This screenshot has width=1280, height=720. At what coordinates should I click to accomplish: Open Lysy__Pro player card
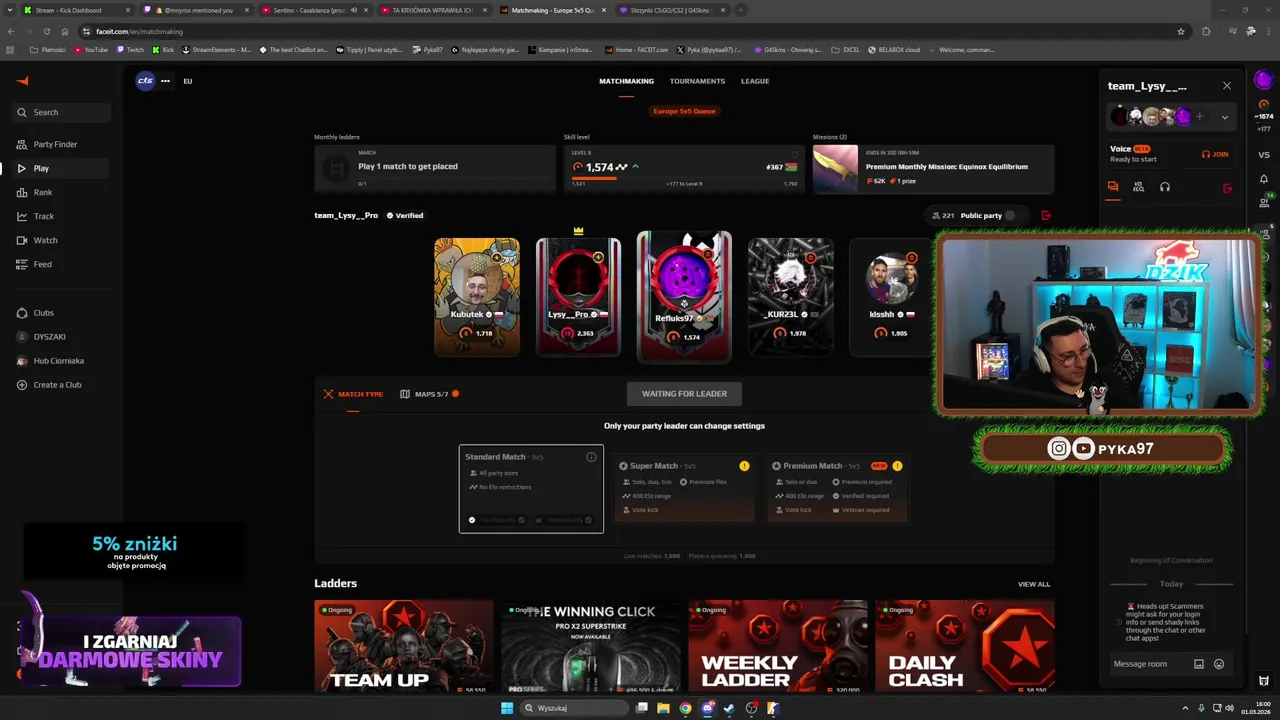578,297
